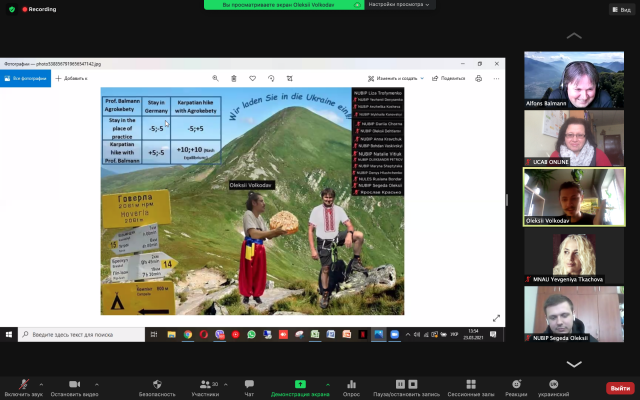Image resolution: width=640 pixels, height=400 pixels.
Task: Click the green Share Screen button
Action: (x=300, y=385)
